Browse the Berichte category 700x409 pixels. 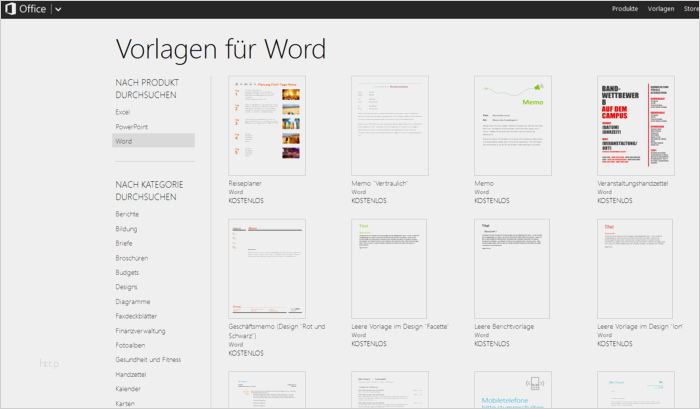(x=127, y=214)
